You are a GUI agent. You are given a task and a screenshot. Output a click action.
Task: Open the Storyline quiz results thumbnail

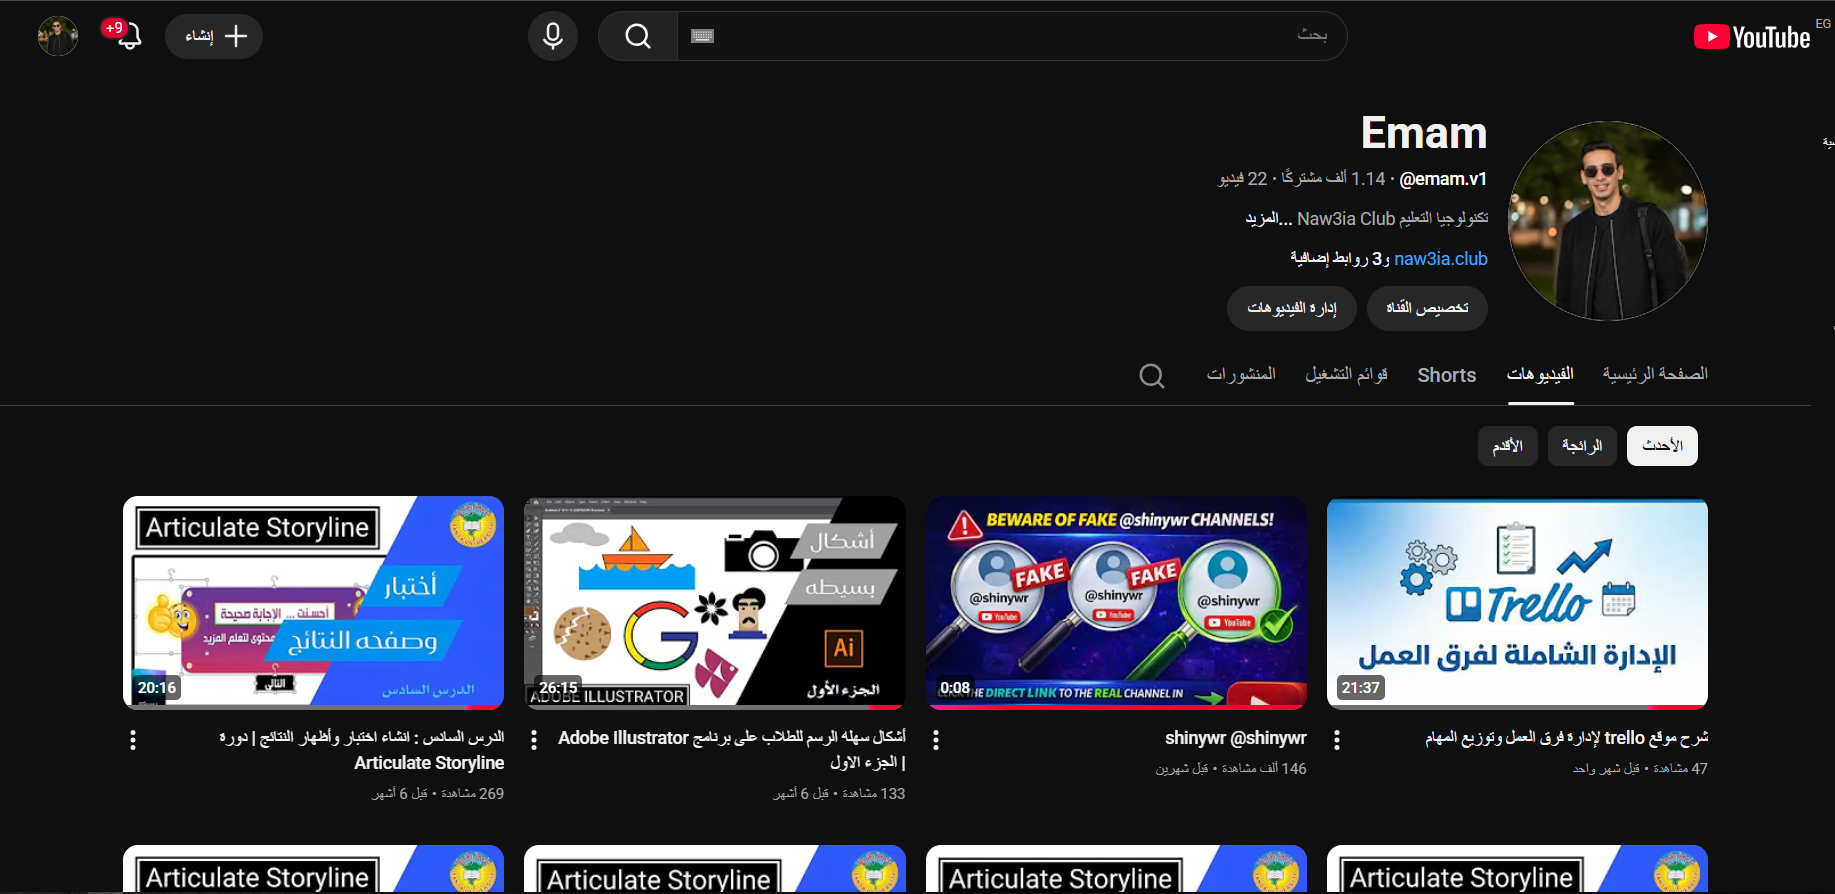(x=313, y=603)
